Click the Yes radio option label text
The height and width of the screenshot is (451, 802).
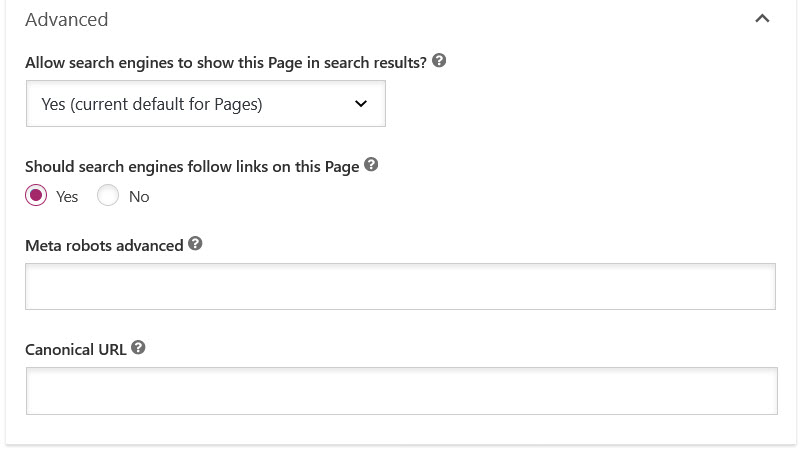pos(67,197)
